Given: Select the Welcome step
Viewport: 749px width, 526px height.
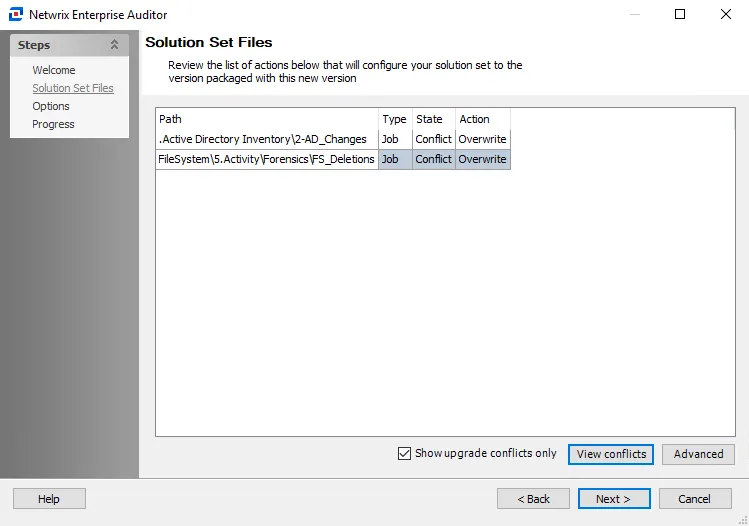Looking at the screenshot, I should [x=54, y=70].
